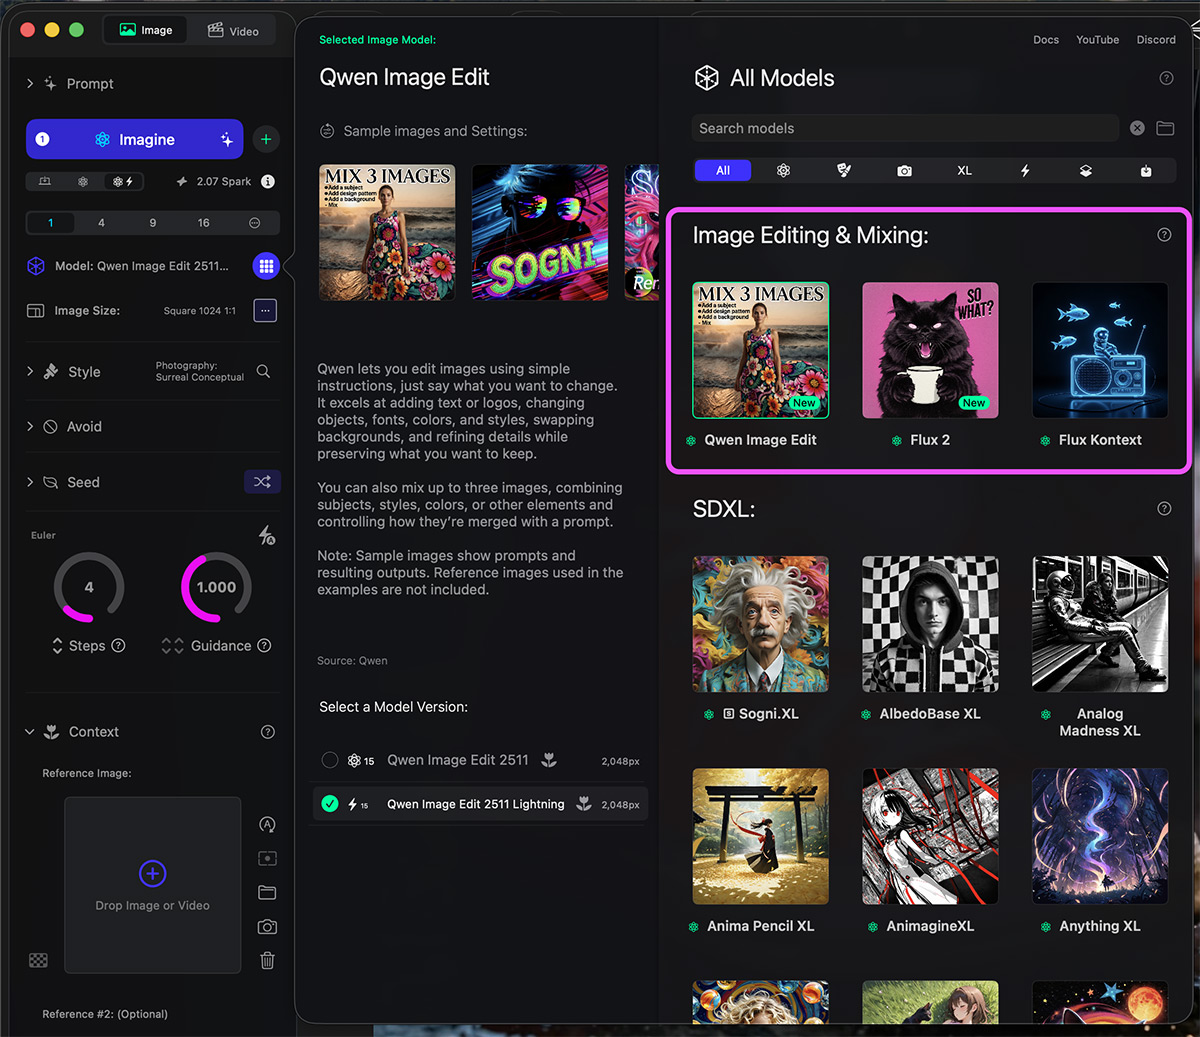The height and width of the screenshot is (1037, 1200).
Task: Click the trash icon to delete reference image
Action: coord(267,961)
